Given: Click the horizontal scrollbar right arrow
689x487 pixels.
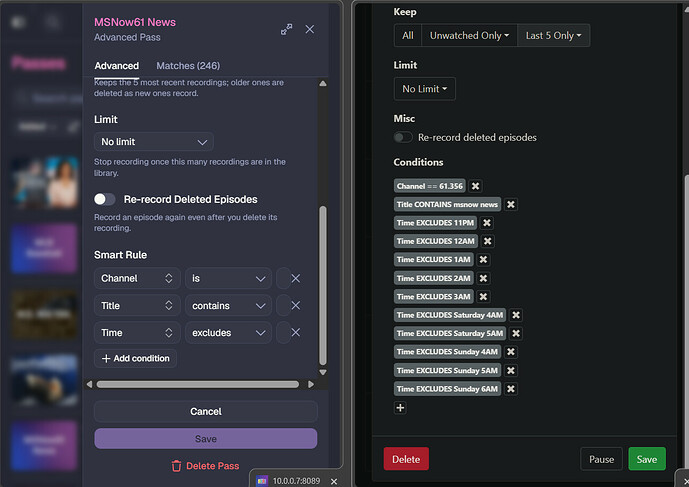Looking at the screenshot, I should point(311,384).
